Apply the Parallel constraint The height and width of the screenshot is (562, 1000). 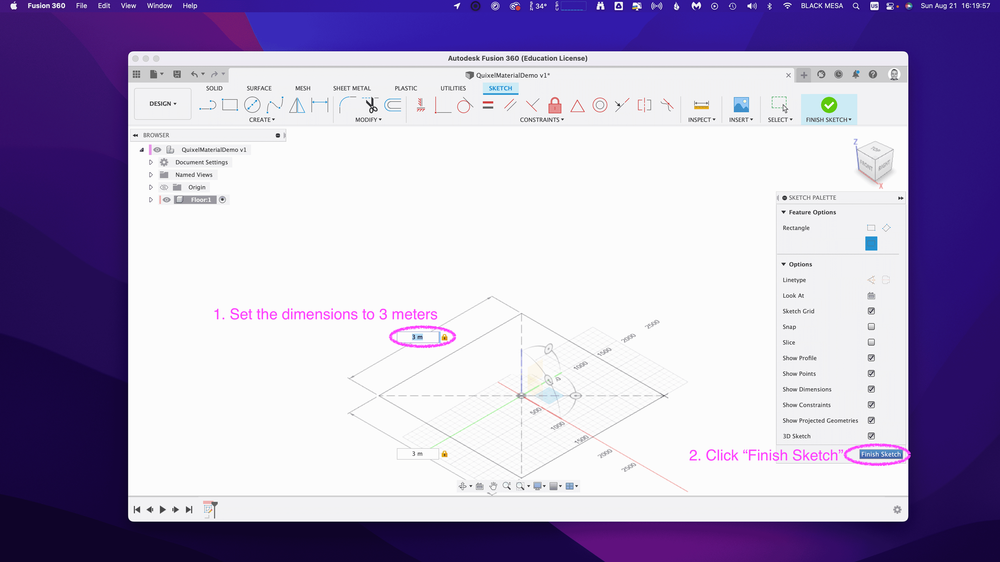pyautogui.click(x=510, y=105)
